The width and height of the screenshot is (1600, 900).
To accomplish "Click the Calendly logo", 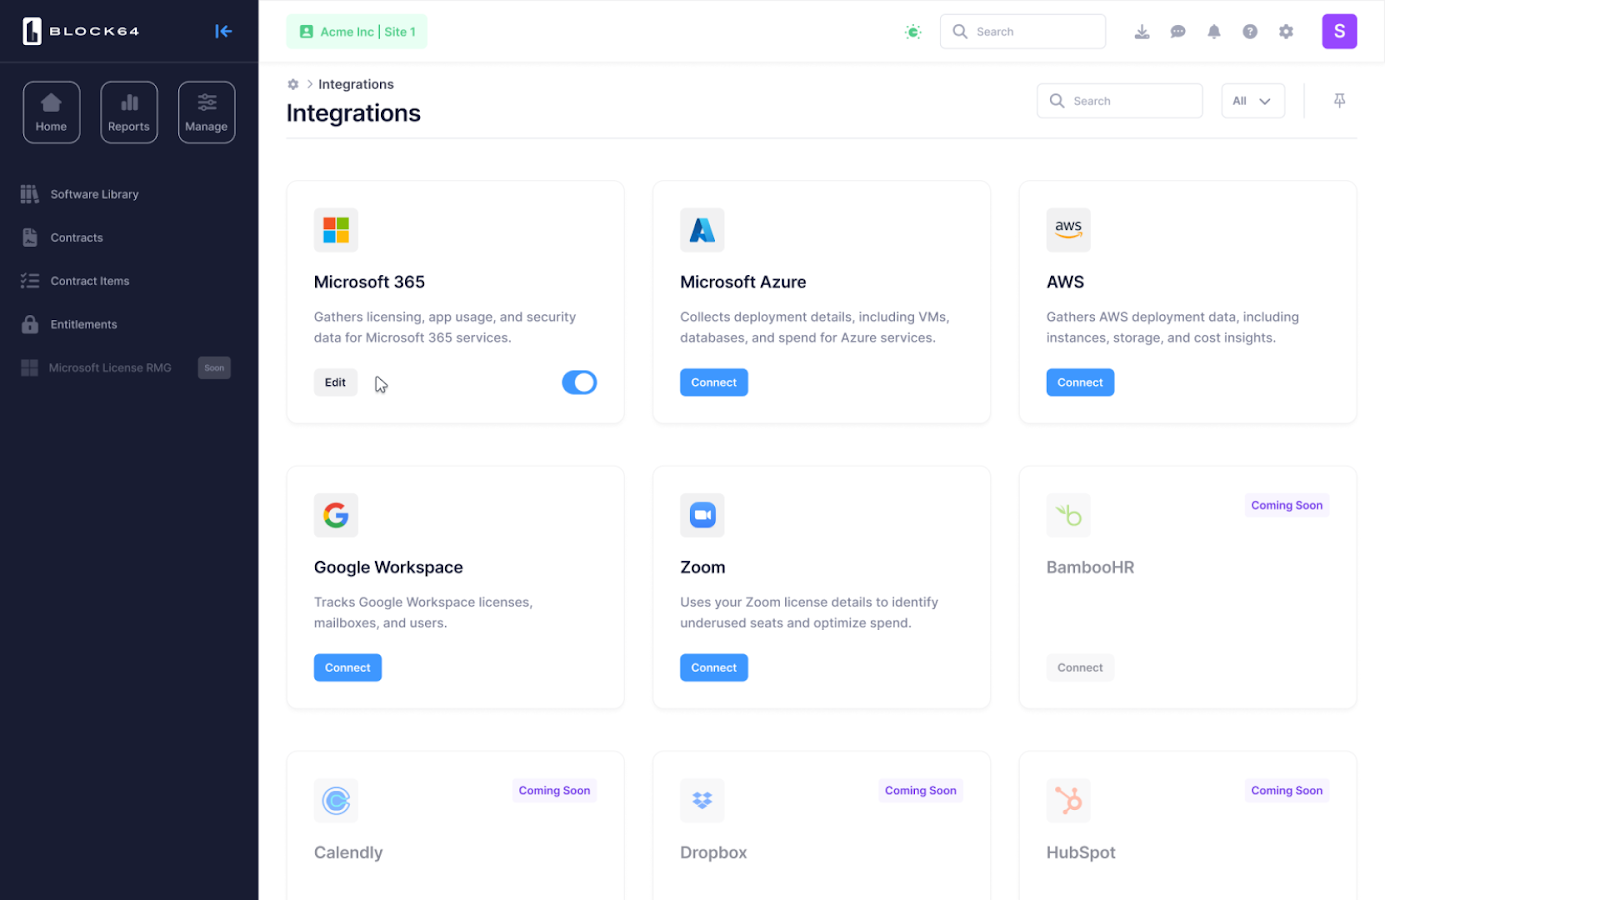I will 336,800.
